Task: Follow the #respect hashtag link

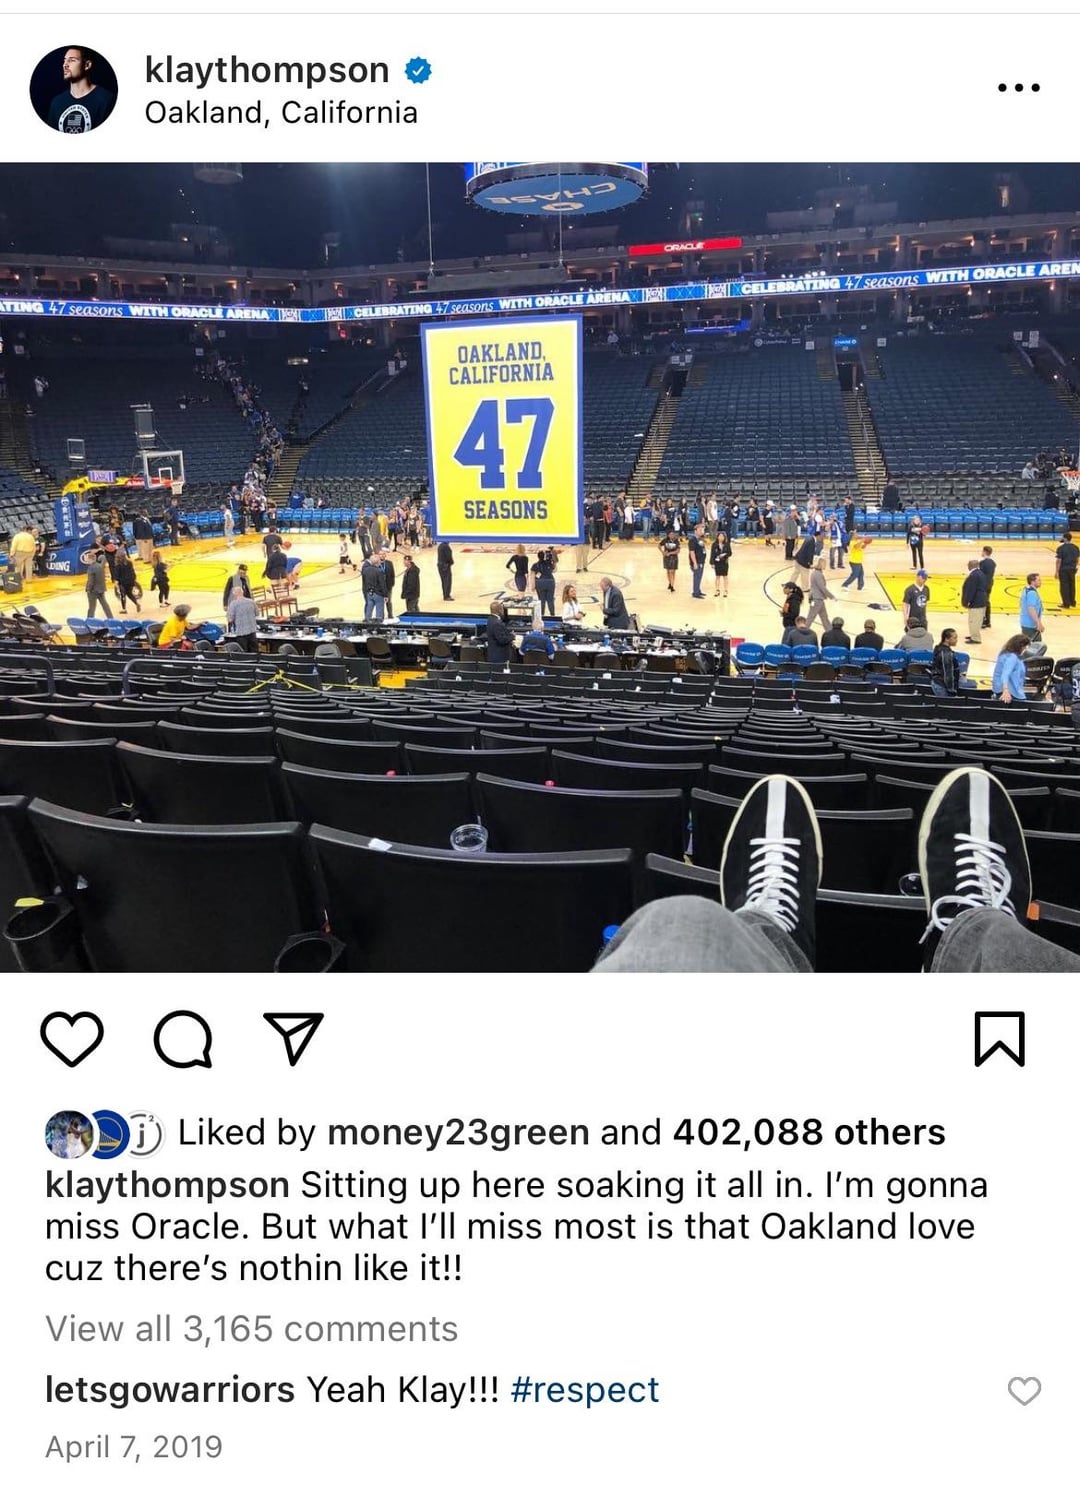Action: pos(585,1390)
